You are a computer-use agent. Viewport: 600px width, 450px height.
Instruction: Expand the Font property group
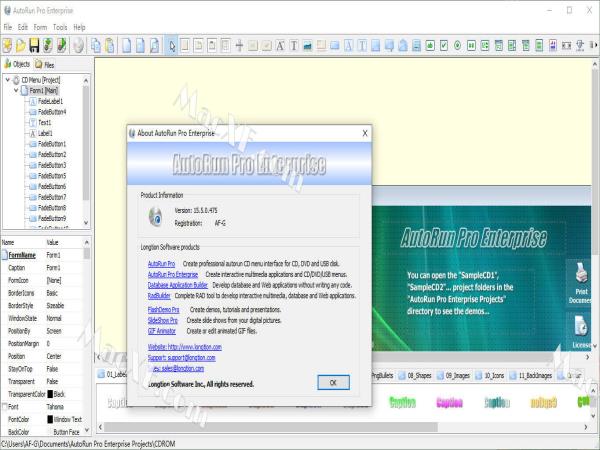pos(5,406)
